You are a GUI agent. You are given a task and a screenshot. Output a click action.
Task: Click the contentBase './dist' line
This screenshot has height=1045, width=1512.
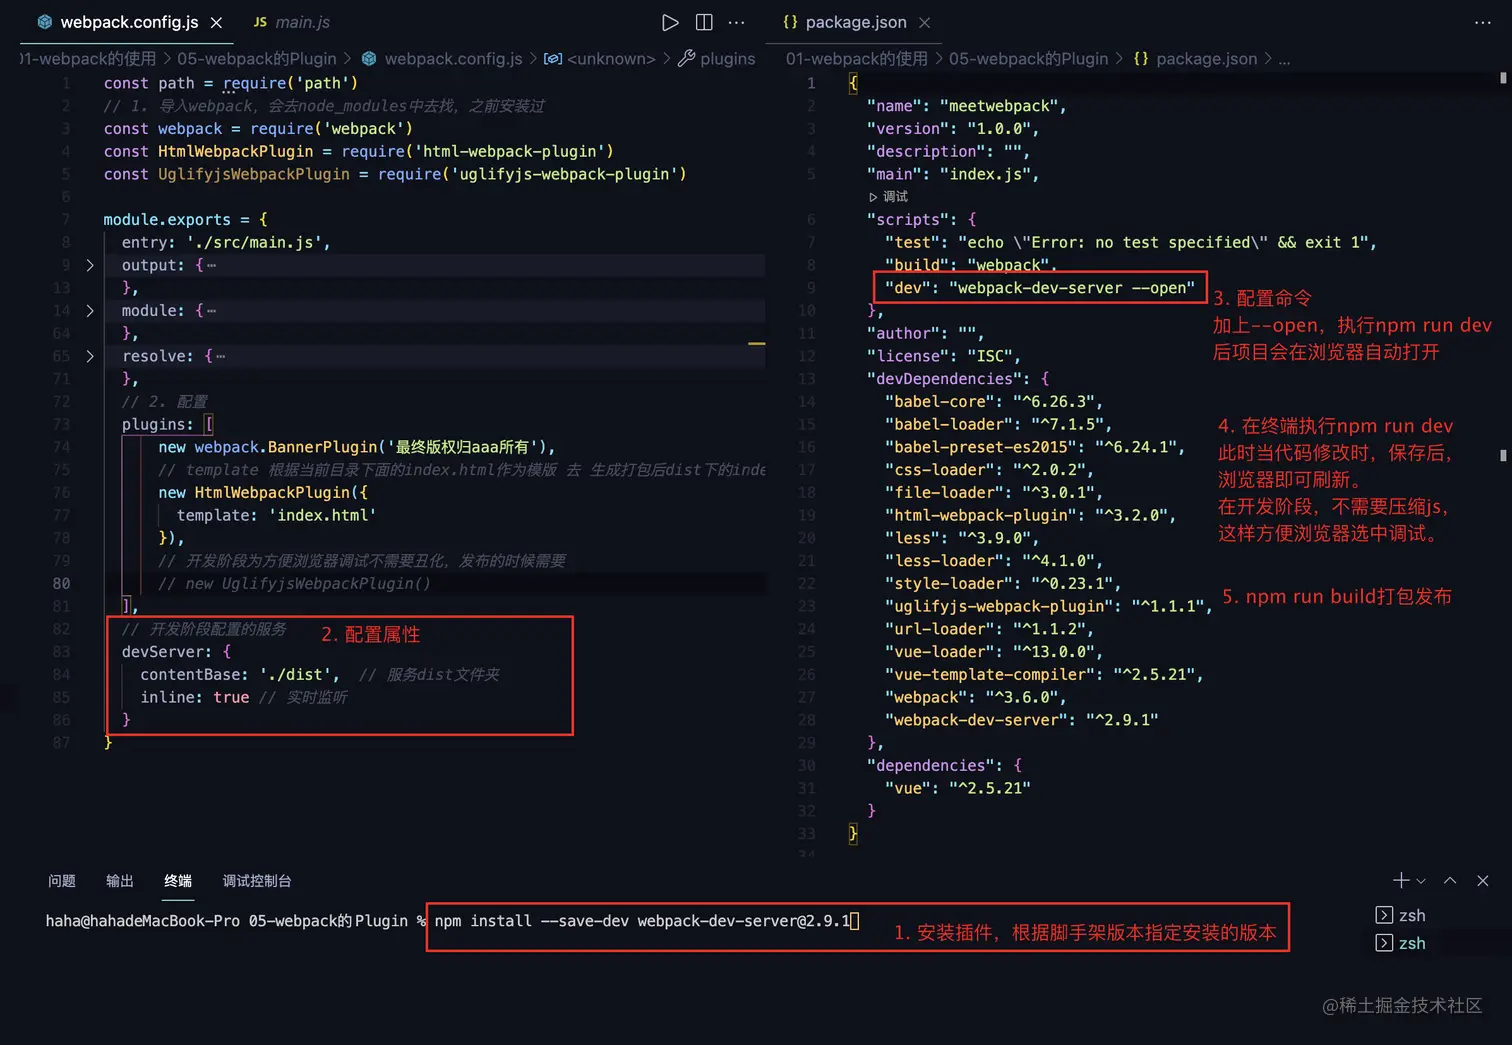coord(240,675)
